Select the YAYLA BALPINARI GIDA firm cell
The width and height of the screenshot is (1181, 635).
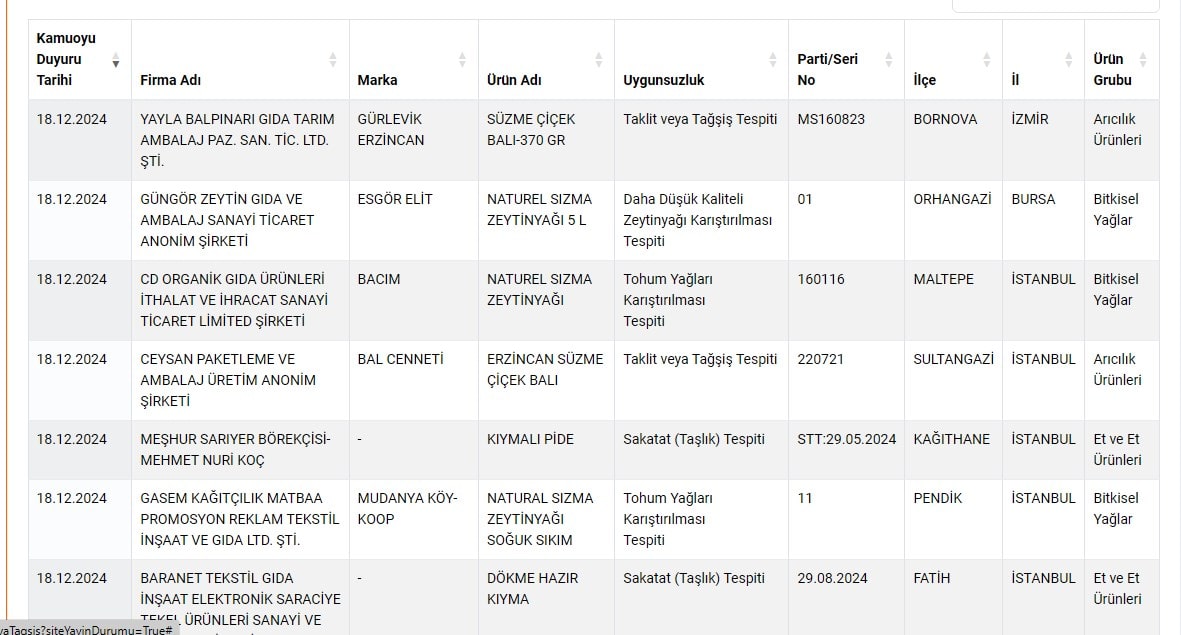pos(238,140)
